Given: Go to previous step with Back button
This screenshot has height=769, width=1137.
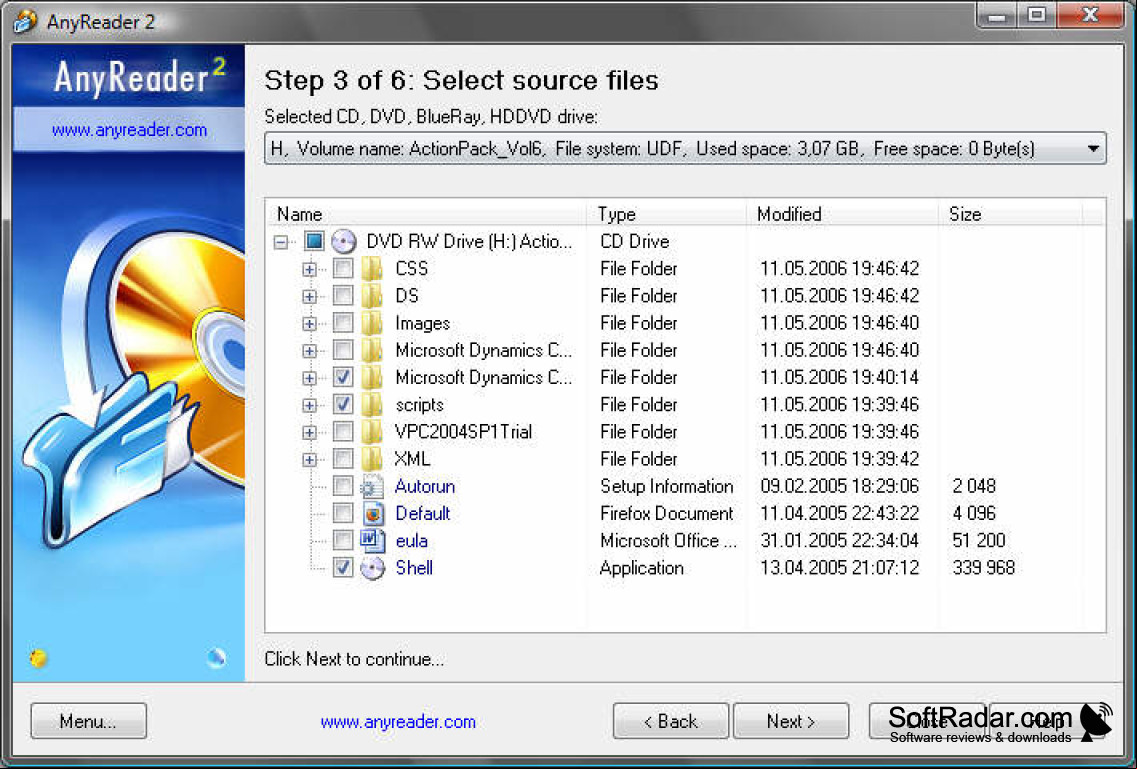Looking at the screenshot, I should click(671, 721).
